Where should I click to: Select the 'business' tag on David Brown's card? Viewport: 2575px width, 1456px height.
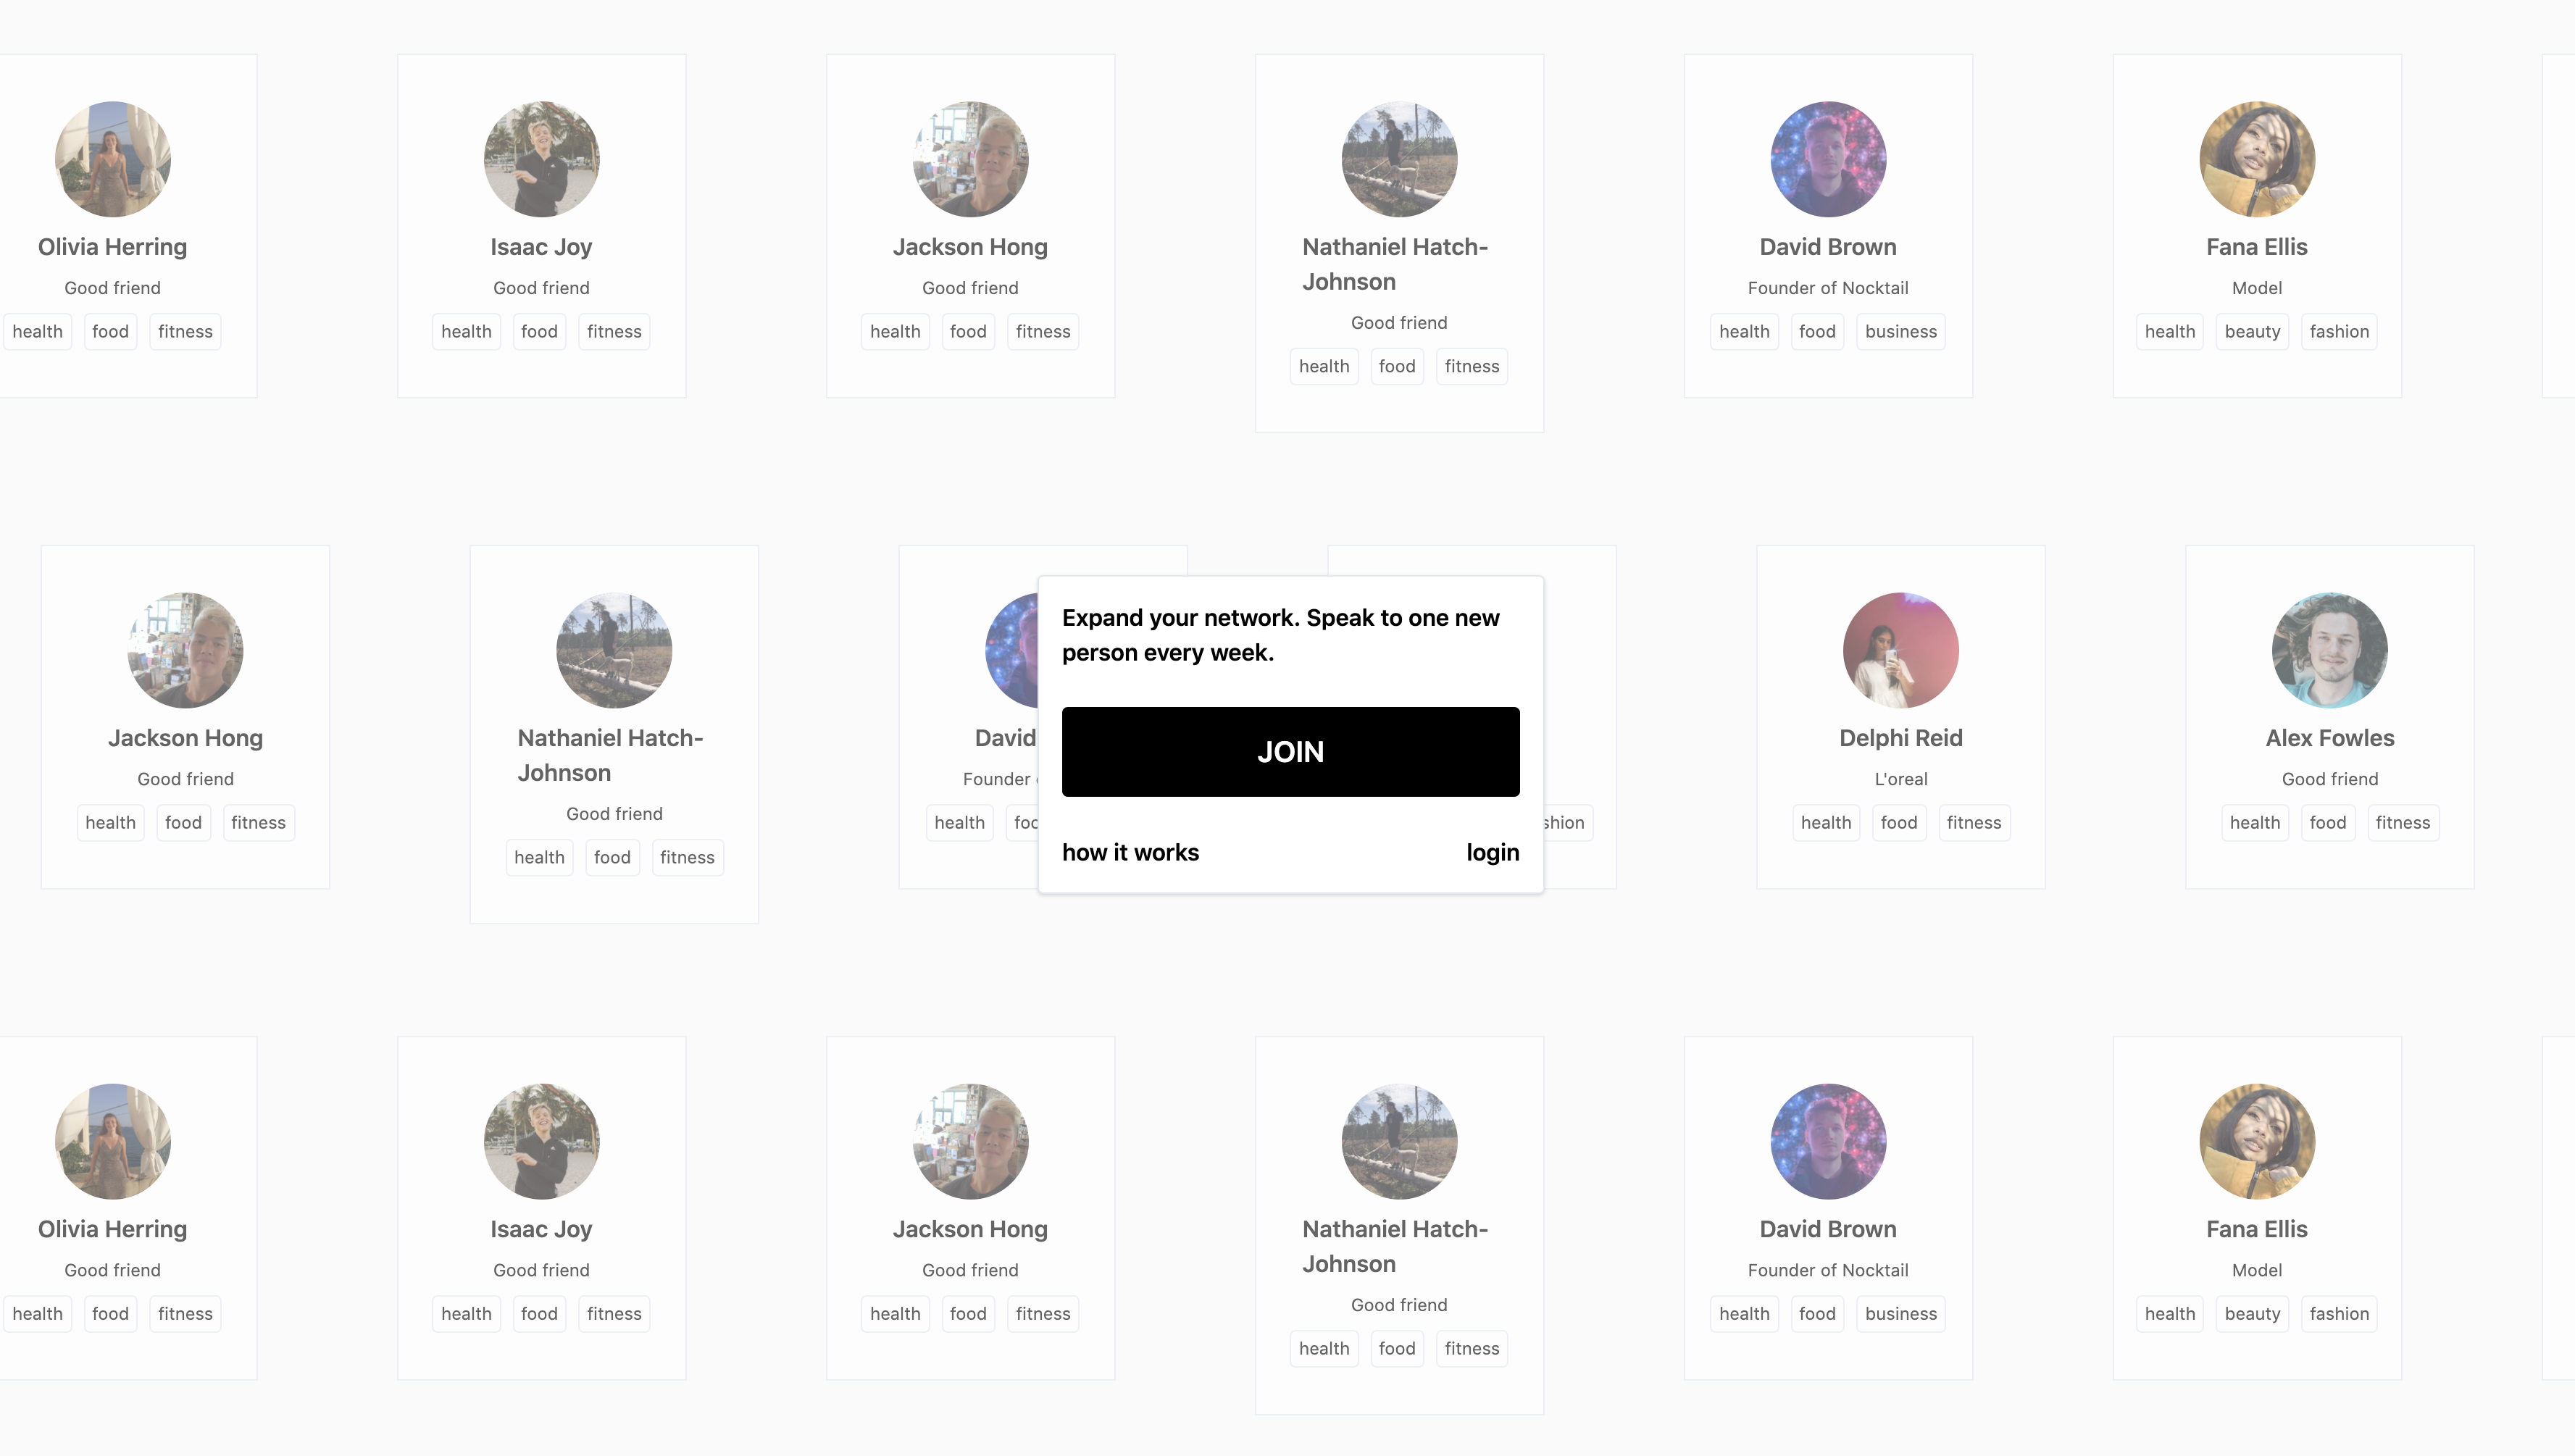(1900, 331)
